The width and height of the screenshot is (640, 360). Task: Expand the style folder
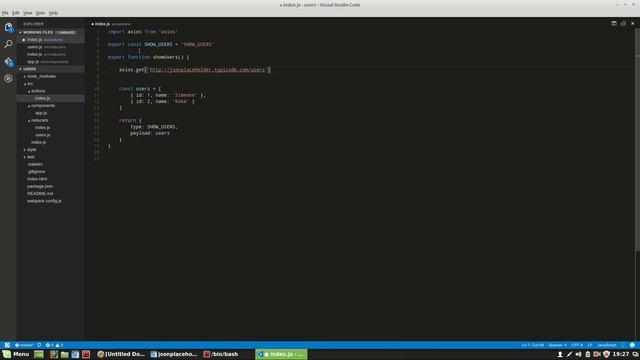coord(51,150)
